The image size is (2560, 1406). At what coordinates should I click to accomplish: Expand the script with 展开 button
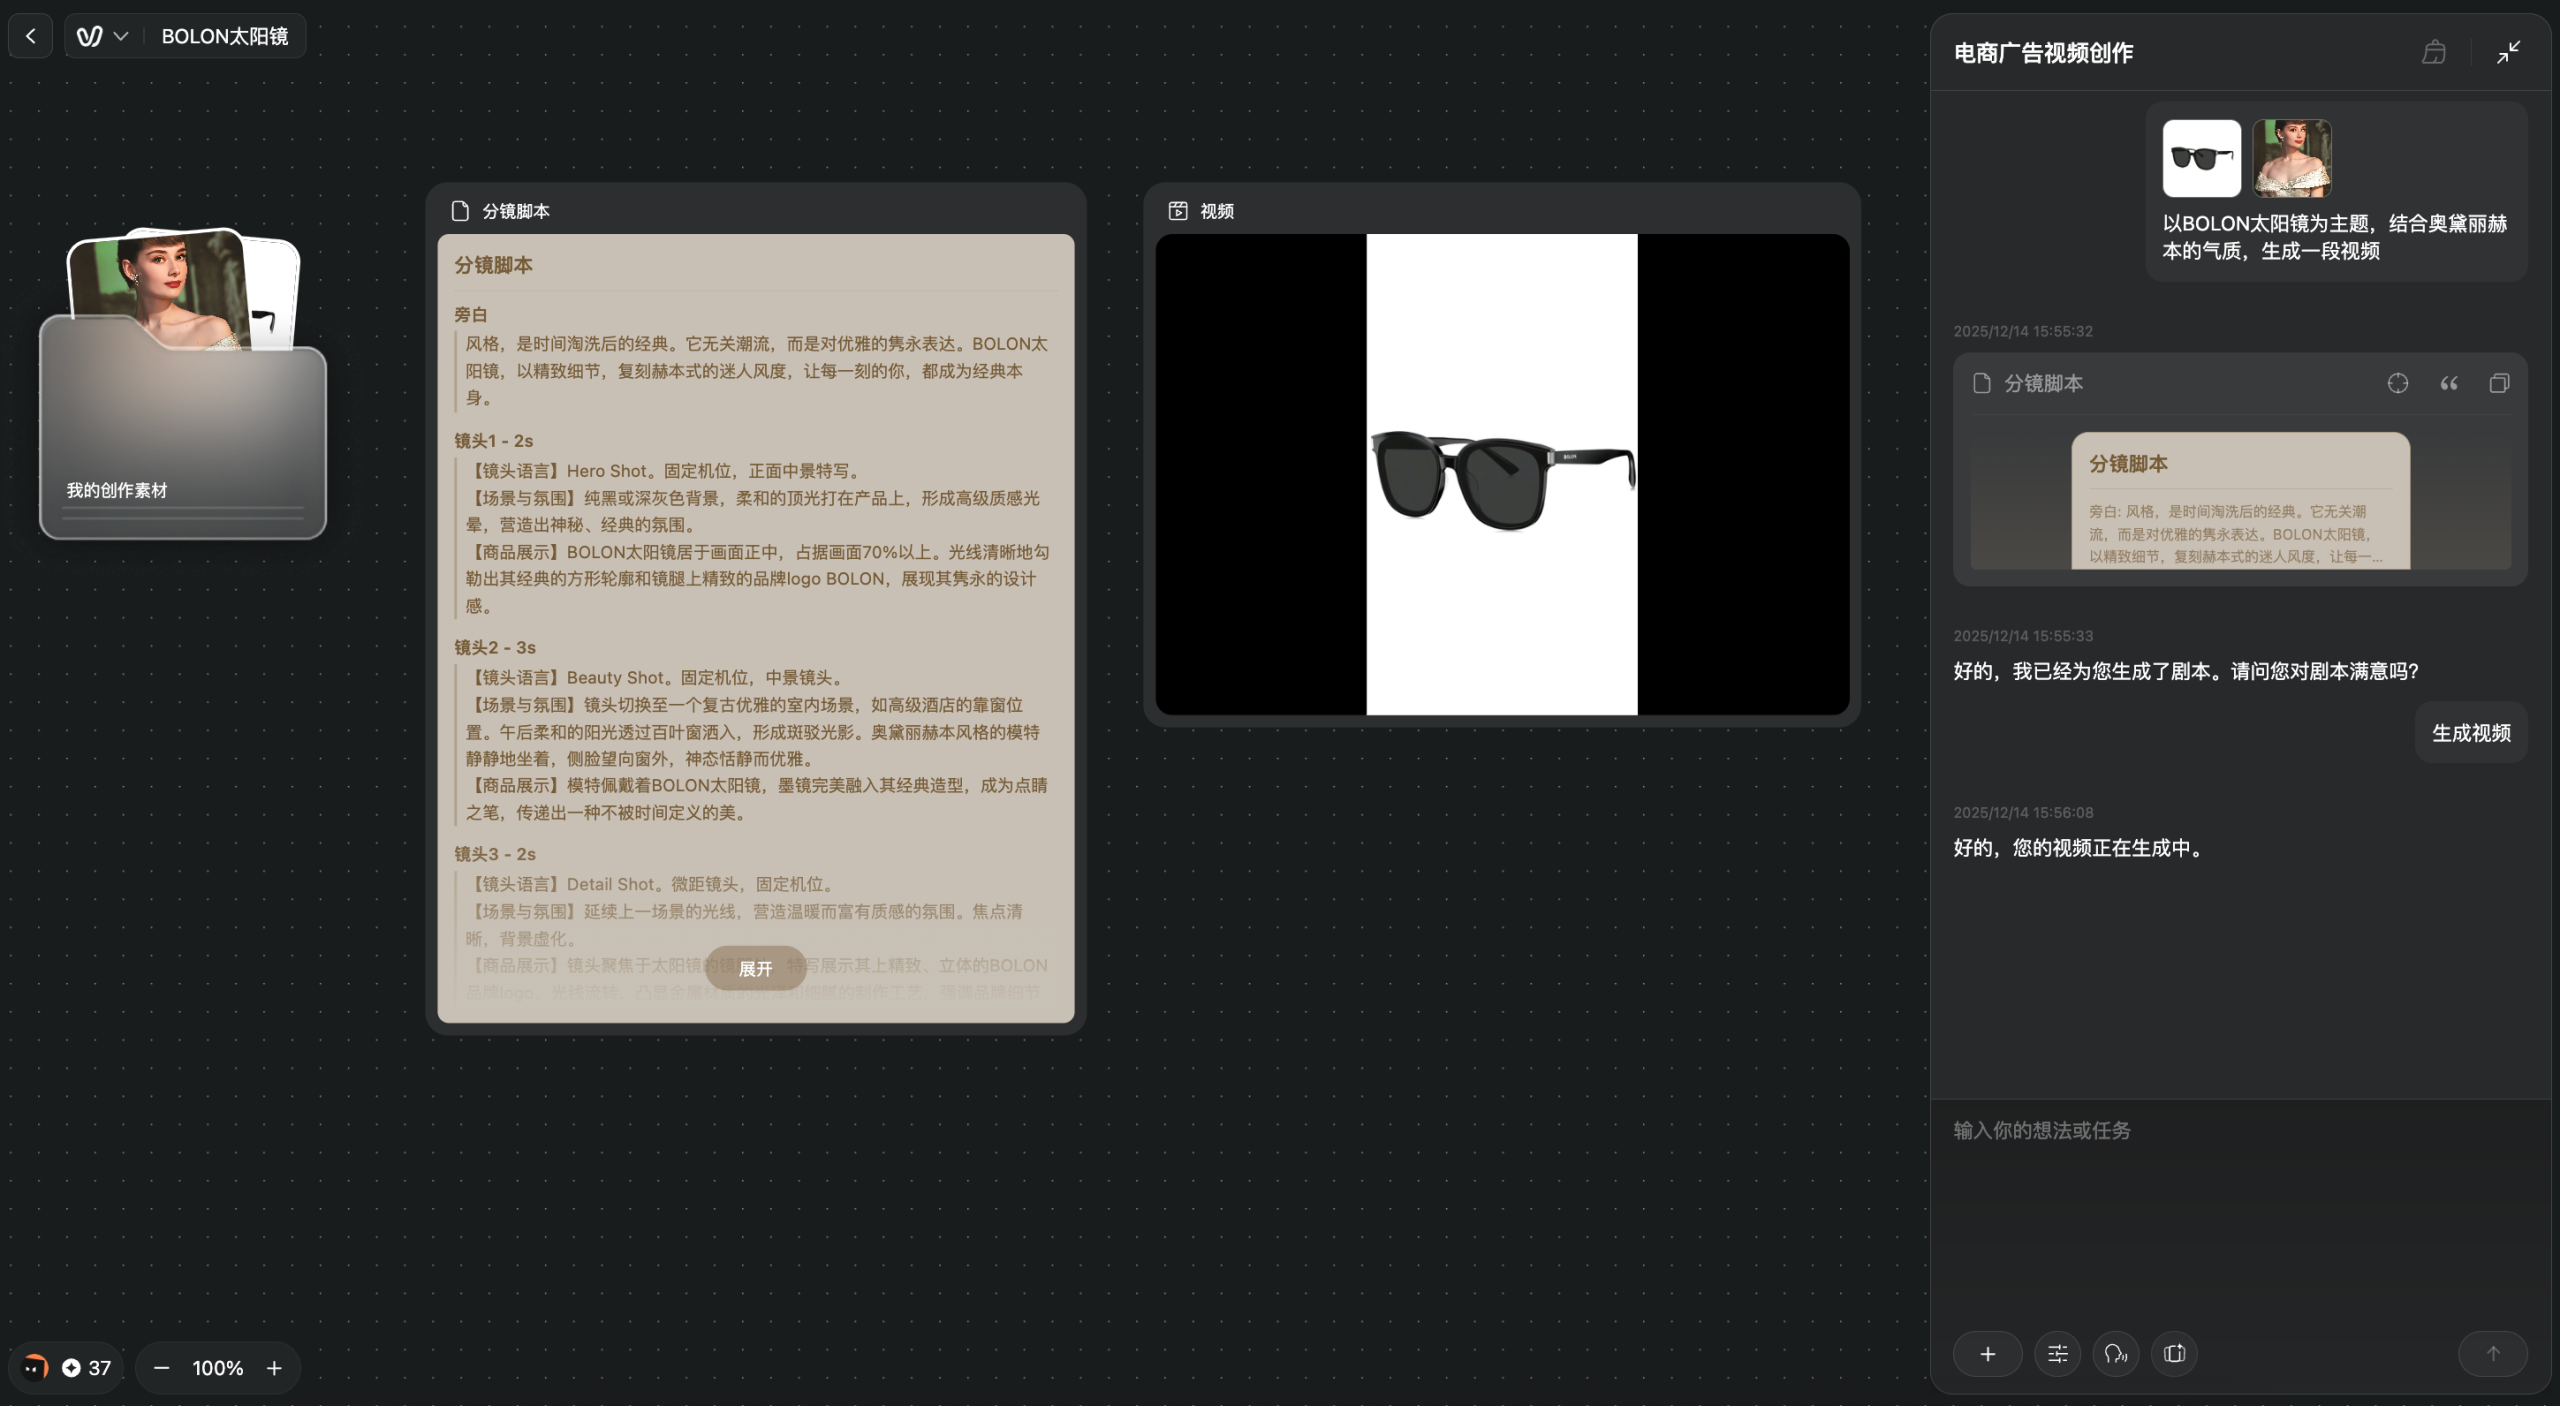click(x=755, y=968)
